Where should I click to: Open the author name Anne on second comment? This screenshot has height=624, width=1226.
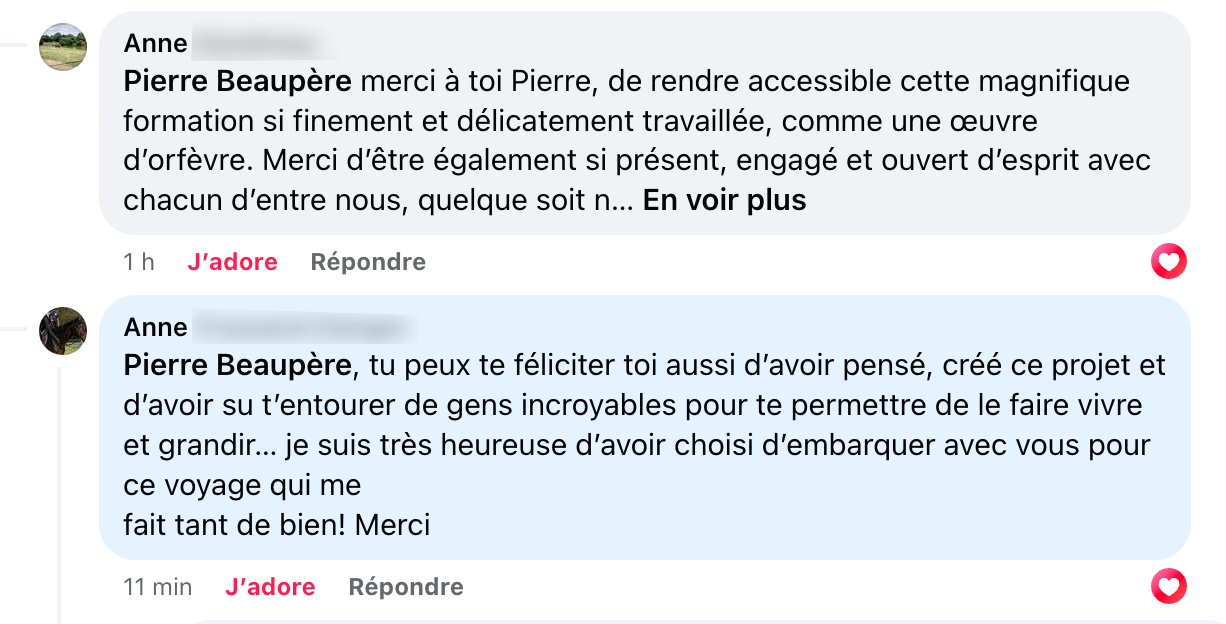point(156,327)
